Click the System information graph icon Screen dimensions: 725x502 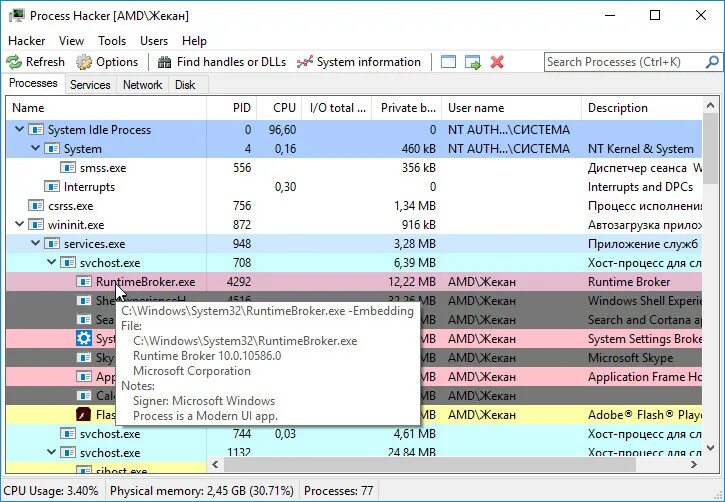[305, 62]
